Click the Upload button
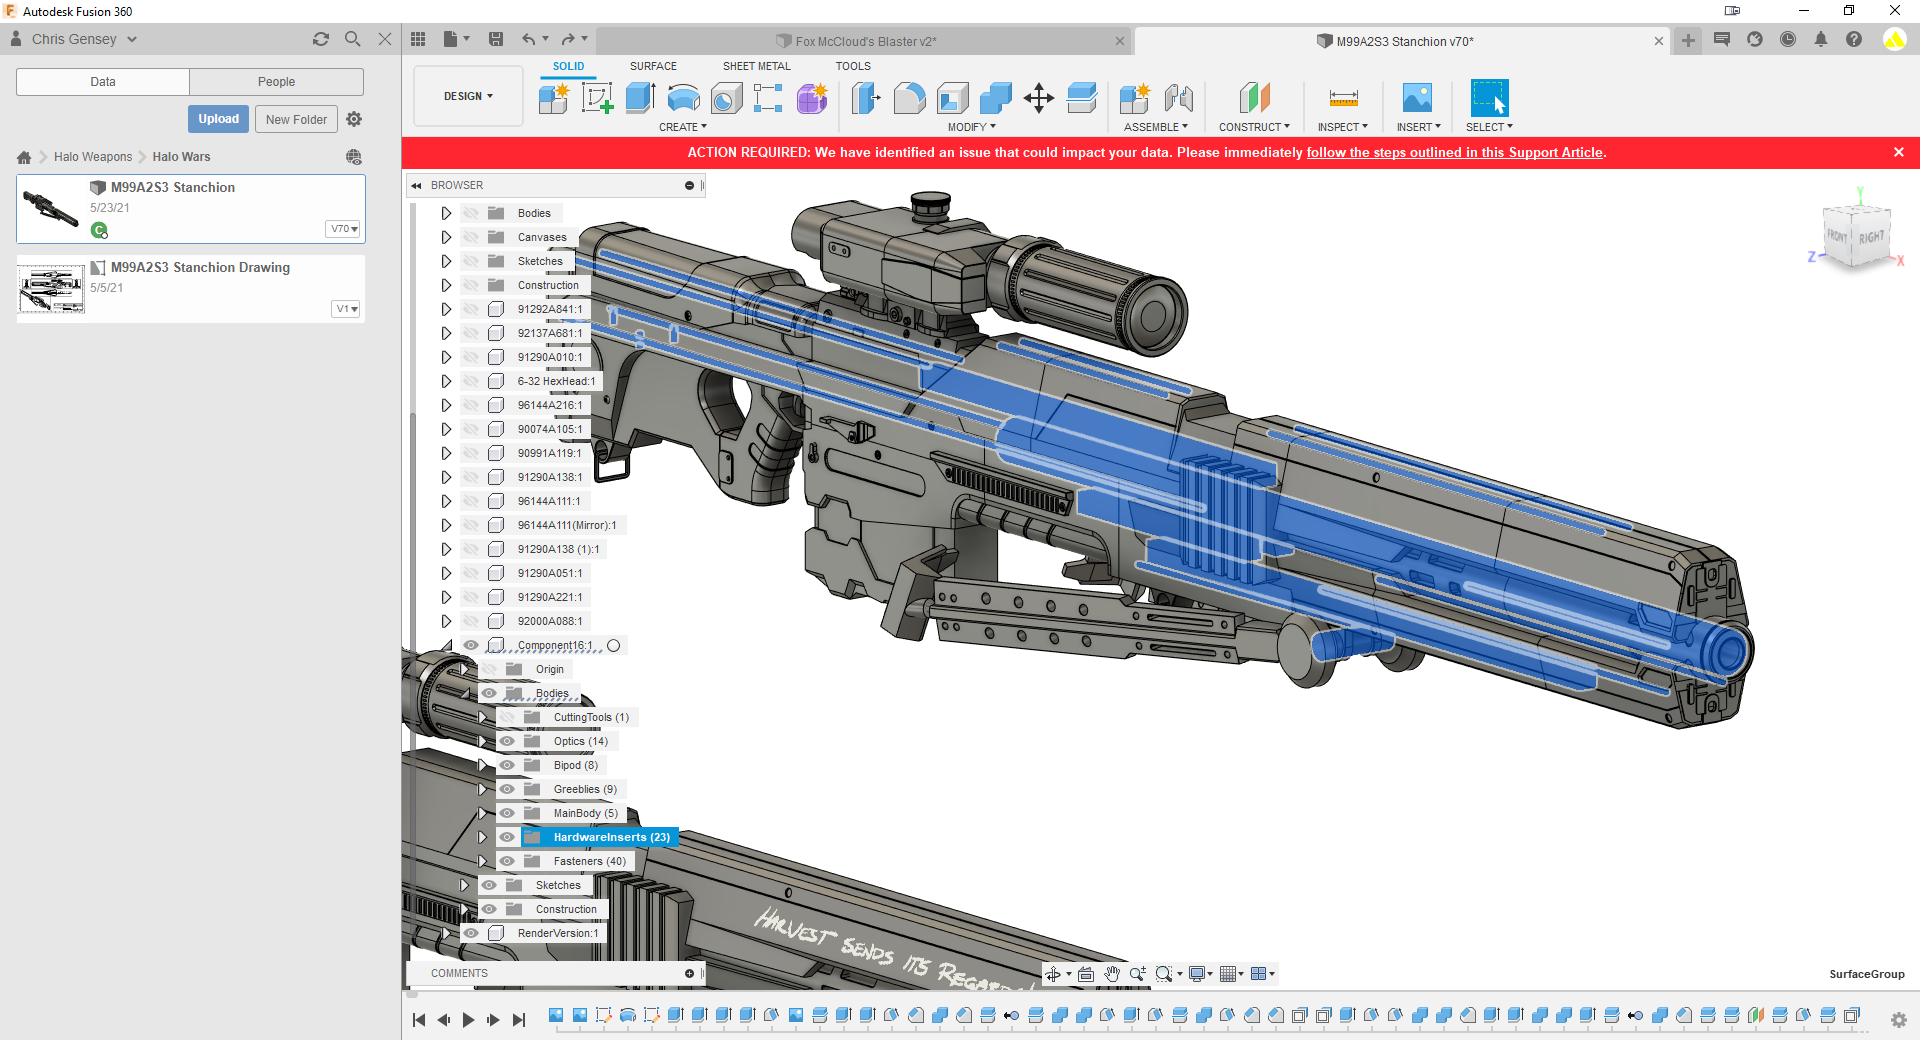Screen dimensions: 1920x1040 coord(218,119)
